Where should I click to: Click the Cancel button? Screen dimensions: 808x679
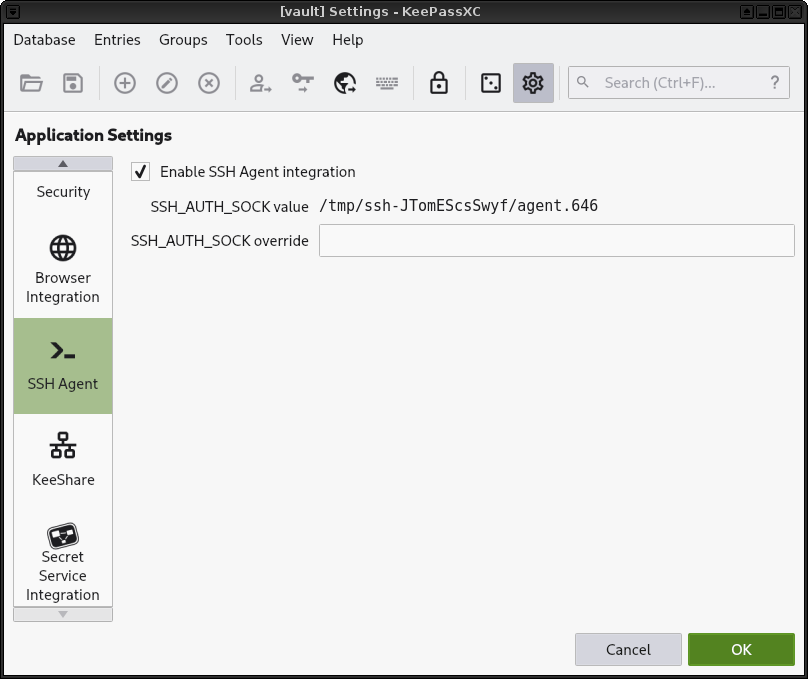[x=628, y=650]
